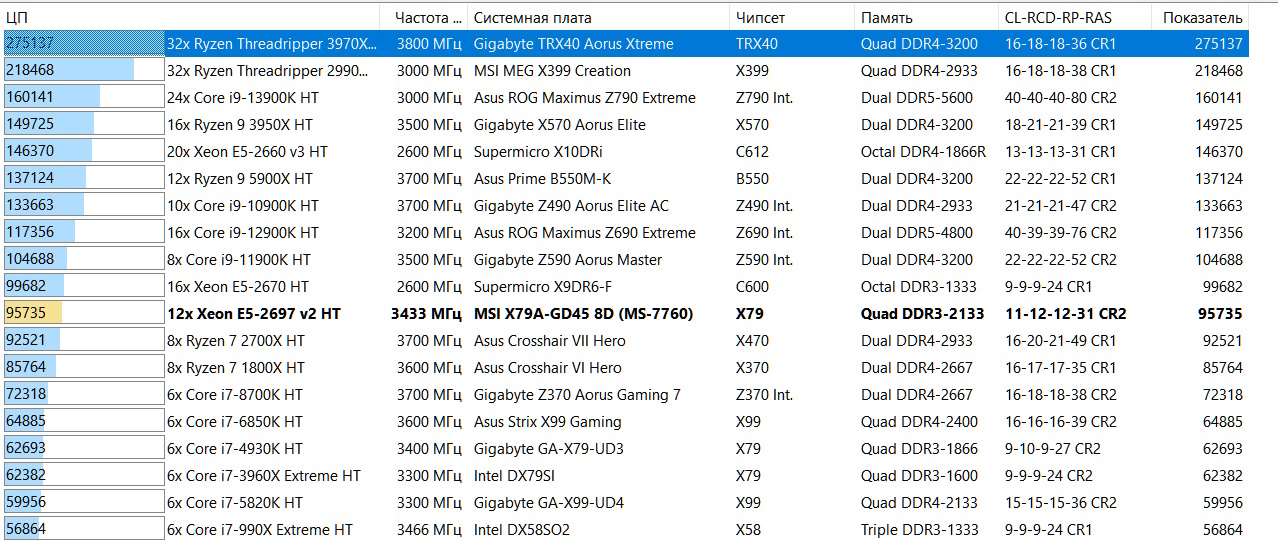Image resolution: width=1278 pixels, height=542 pixels.
Task: Click the Gigabyte Z370 Aorus Gaming 7 cell
Action: coord(577,395)
